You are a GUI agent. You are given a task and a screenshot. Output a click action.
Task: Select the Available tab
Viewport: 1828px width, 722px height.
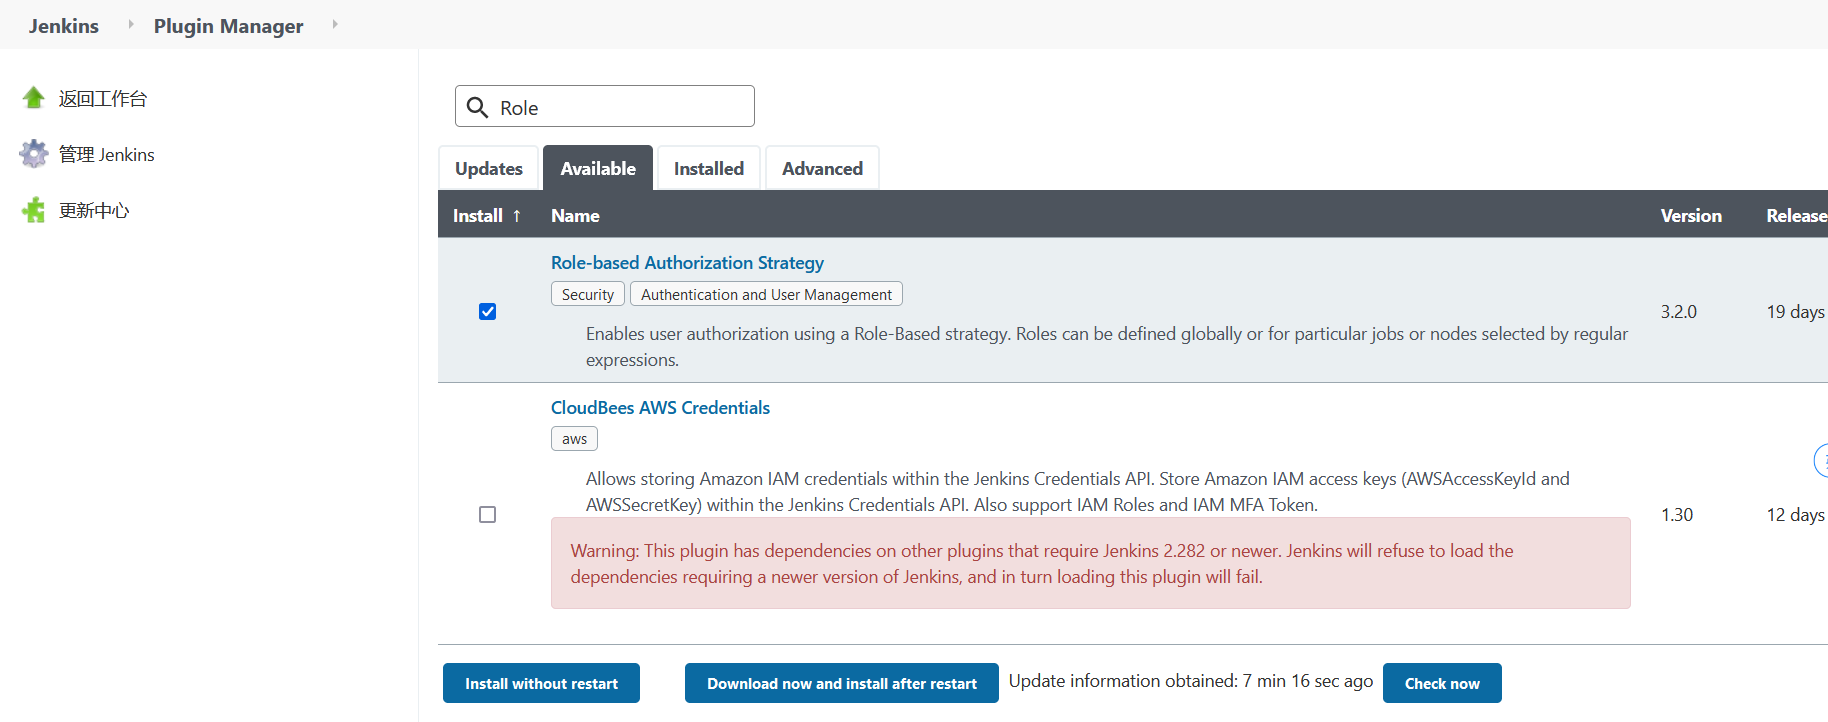click(x=598, y=168)
